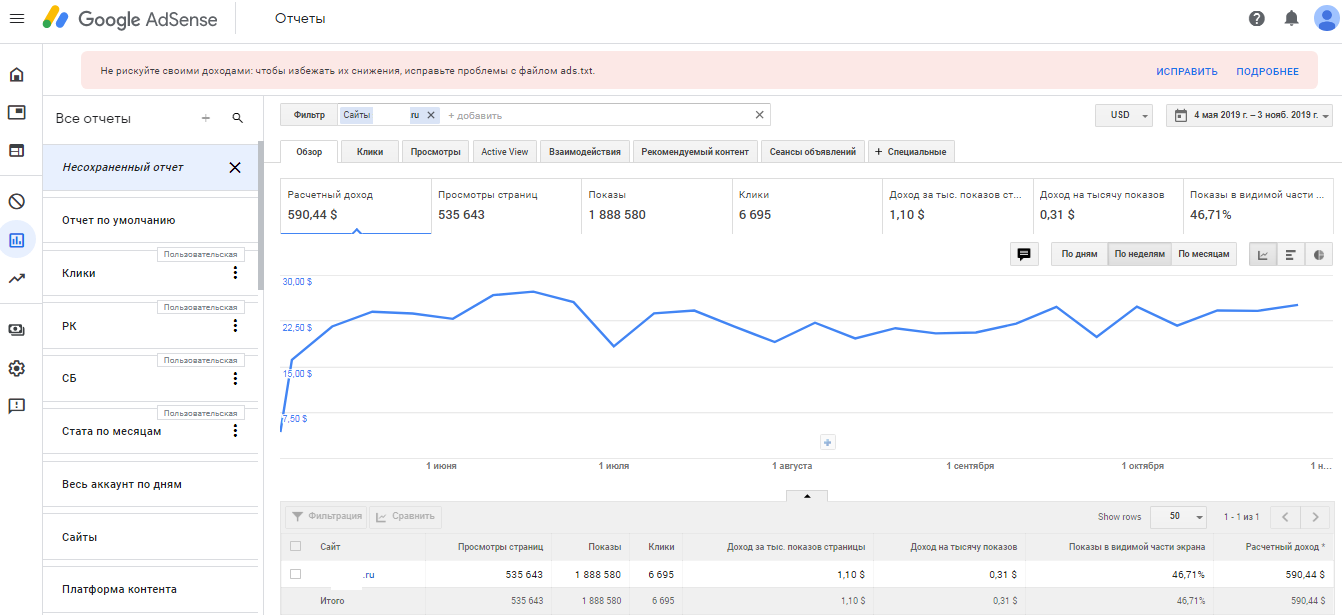Screen dimensions: 1342x615
Task: Switch to the "Клики" tab
Action: click(x=370, y=152)
